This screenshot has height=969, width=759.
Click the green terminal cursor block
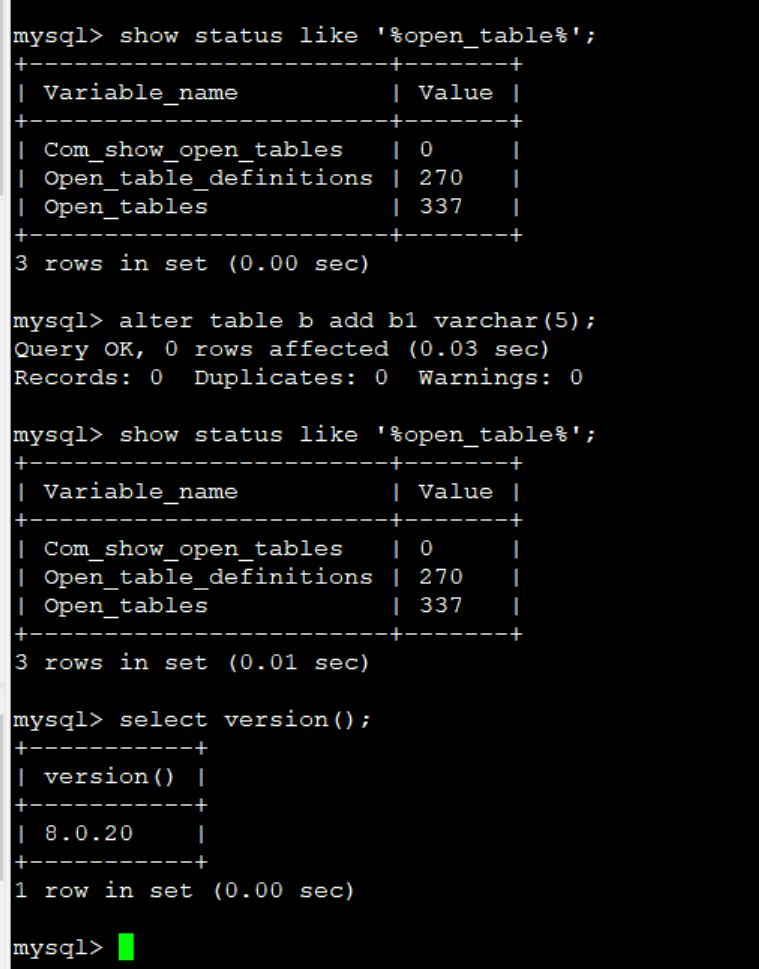[126, 946]
